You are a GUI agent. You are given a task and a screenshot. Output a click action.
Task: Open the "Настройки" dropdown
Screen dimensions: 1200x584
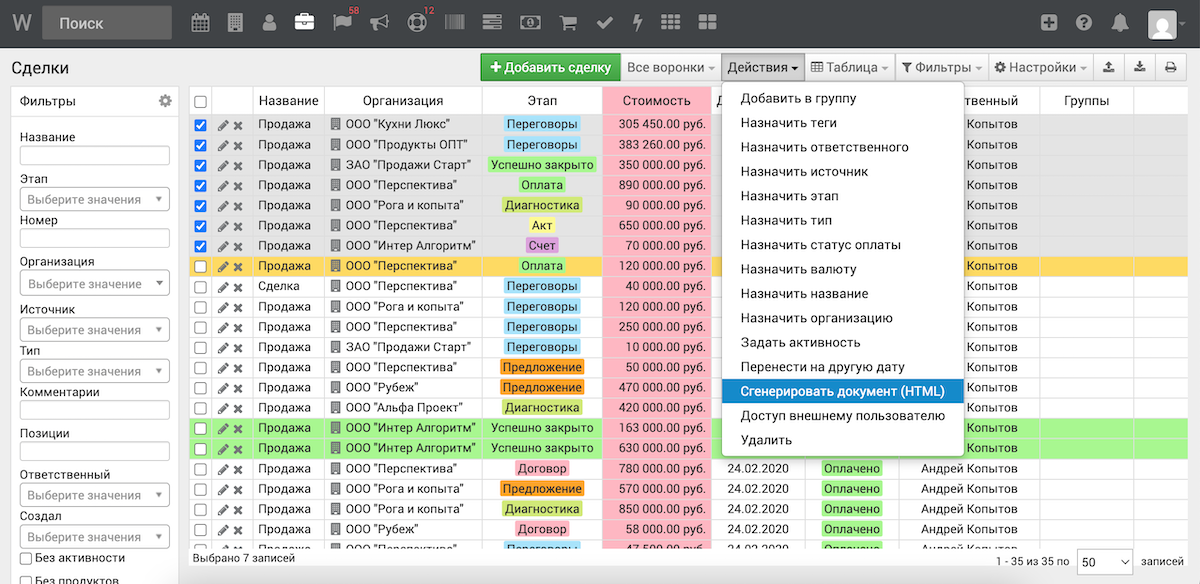[1041, 68]
